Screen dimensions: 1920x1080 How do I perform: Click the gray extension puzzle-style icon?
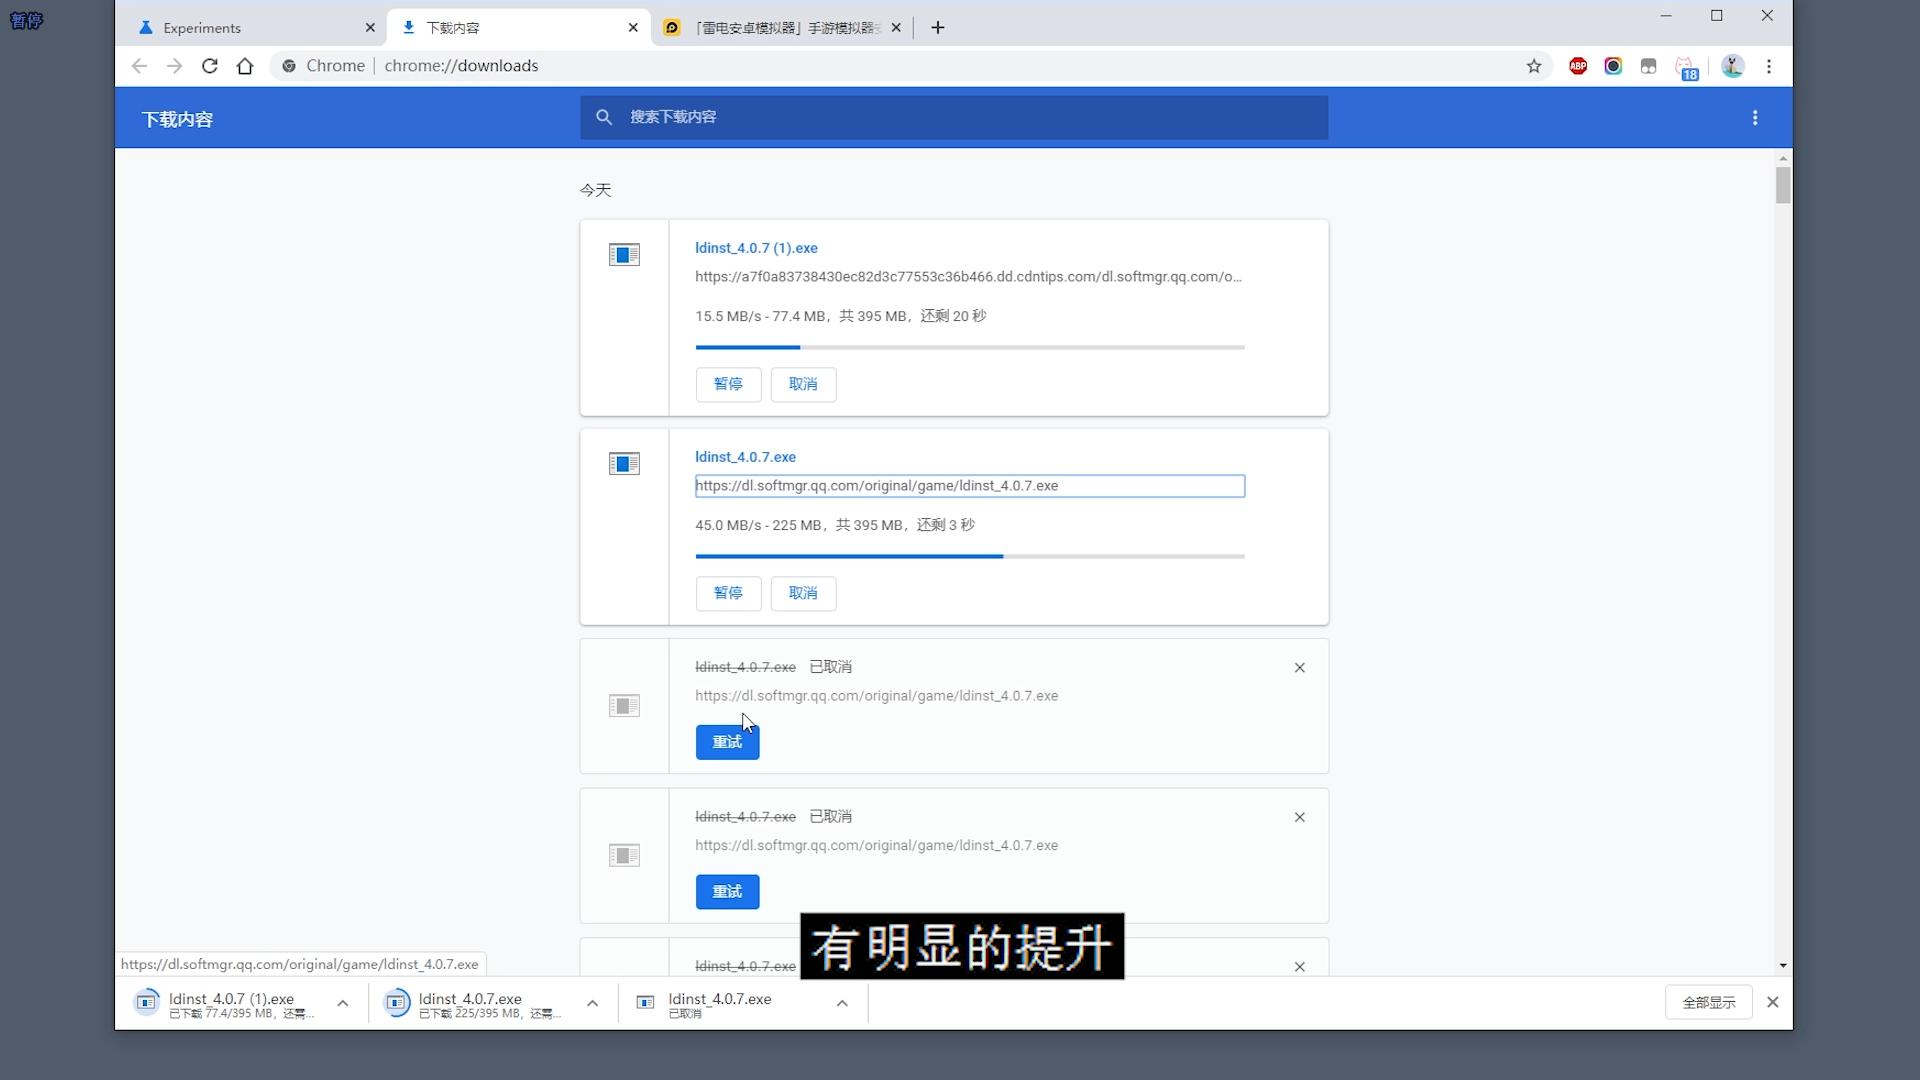pyautogui.click(x=1648, y=65)
